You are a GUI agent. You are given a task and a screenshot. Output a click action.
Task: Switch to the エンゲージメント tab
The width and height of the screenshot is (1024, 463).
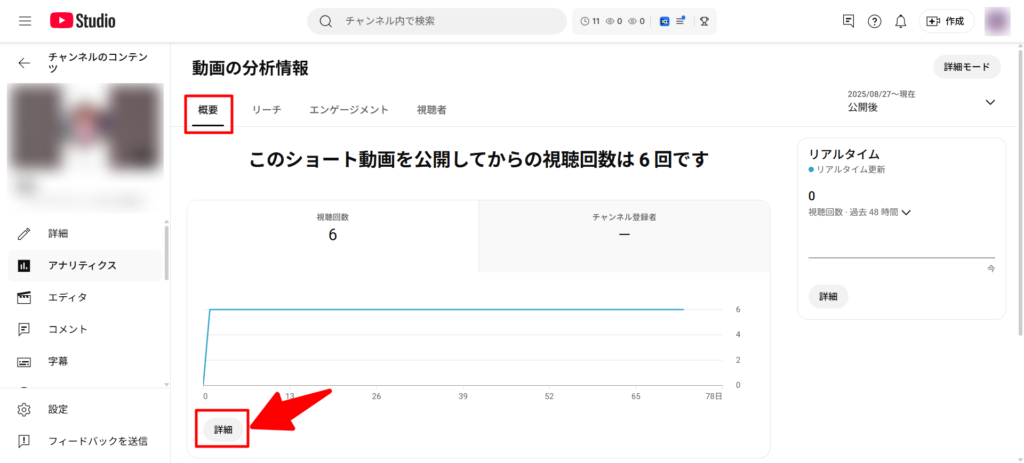[x=348, y=109]
